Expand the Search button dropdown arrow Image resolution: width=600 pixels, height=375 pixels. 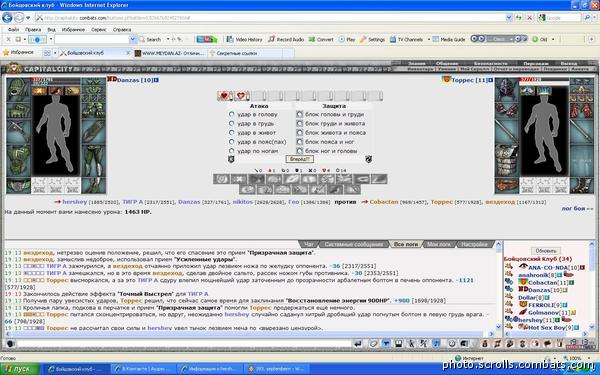[x=168, y=39]
